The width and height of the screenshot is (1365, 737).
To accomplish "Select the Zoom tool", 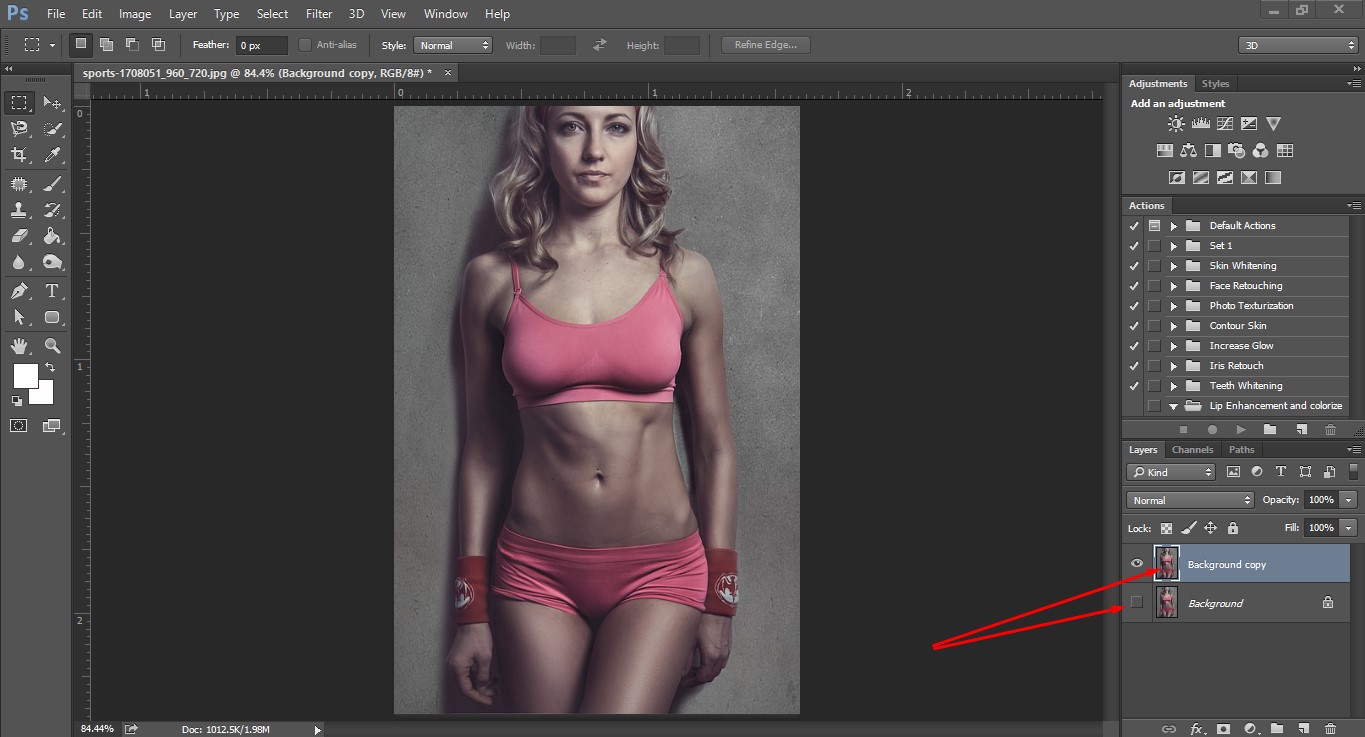I will [x=52, y=346].
